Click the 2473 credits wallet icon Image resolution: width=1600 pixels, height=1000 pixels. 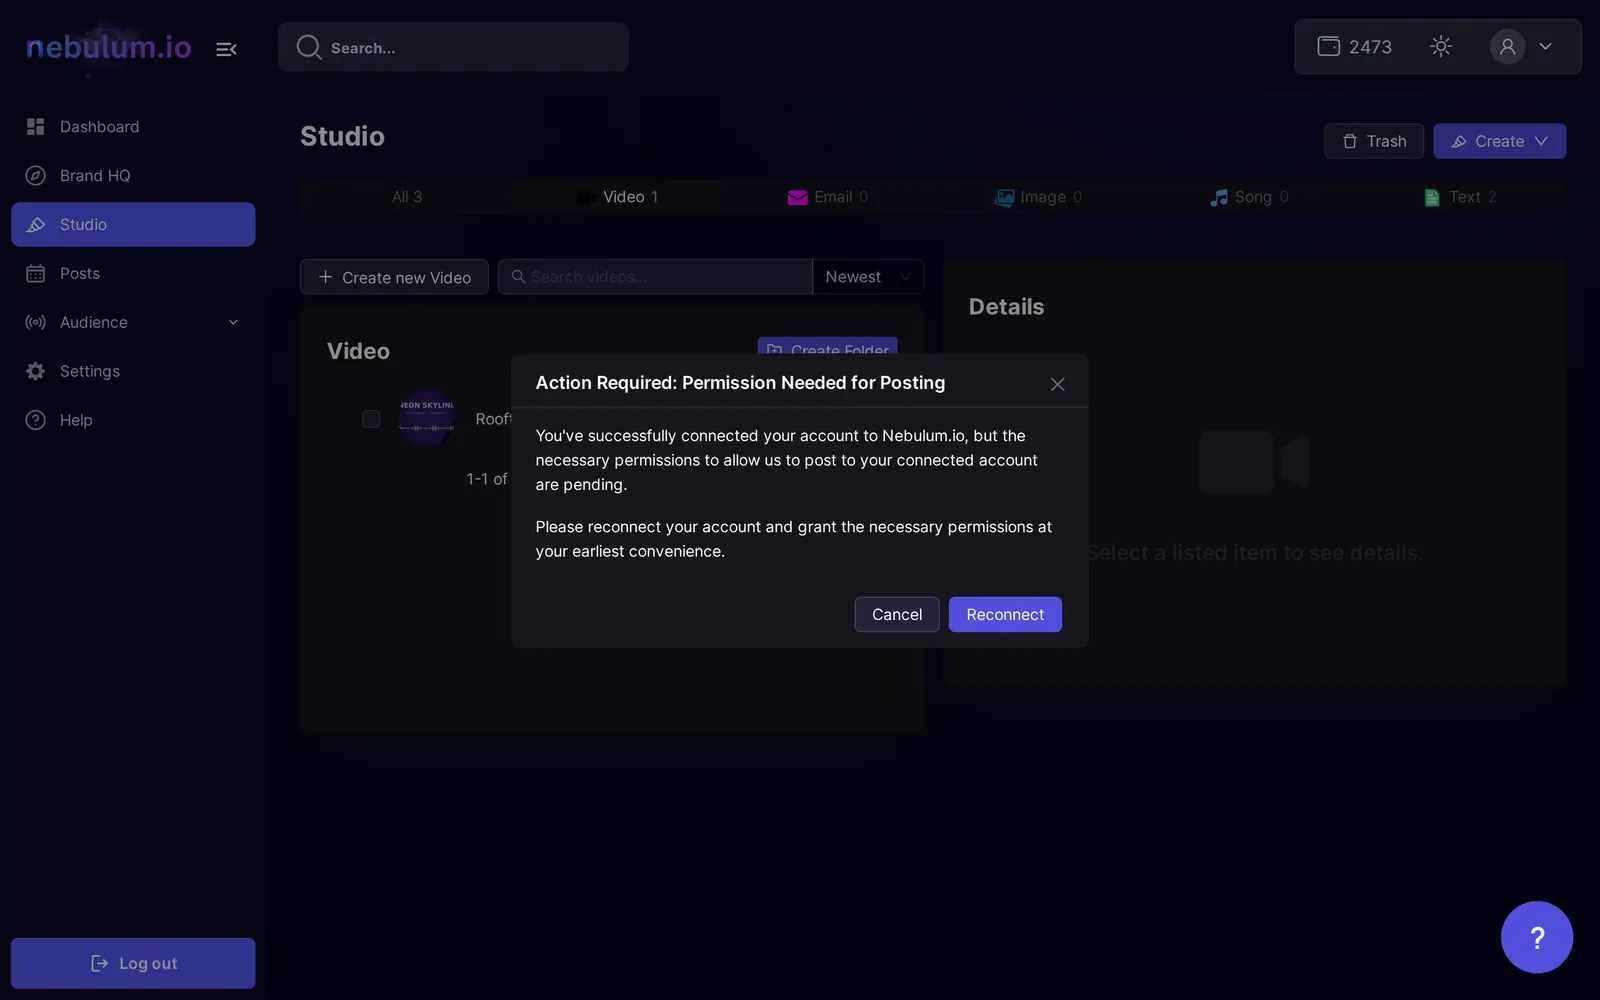[1328, 46]
